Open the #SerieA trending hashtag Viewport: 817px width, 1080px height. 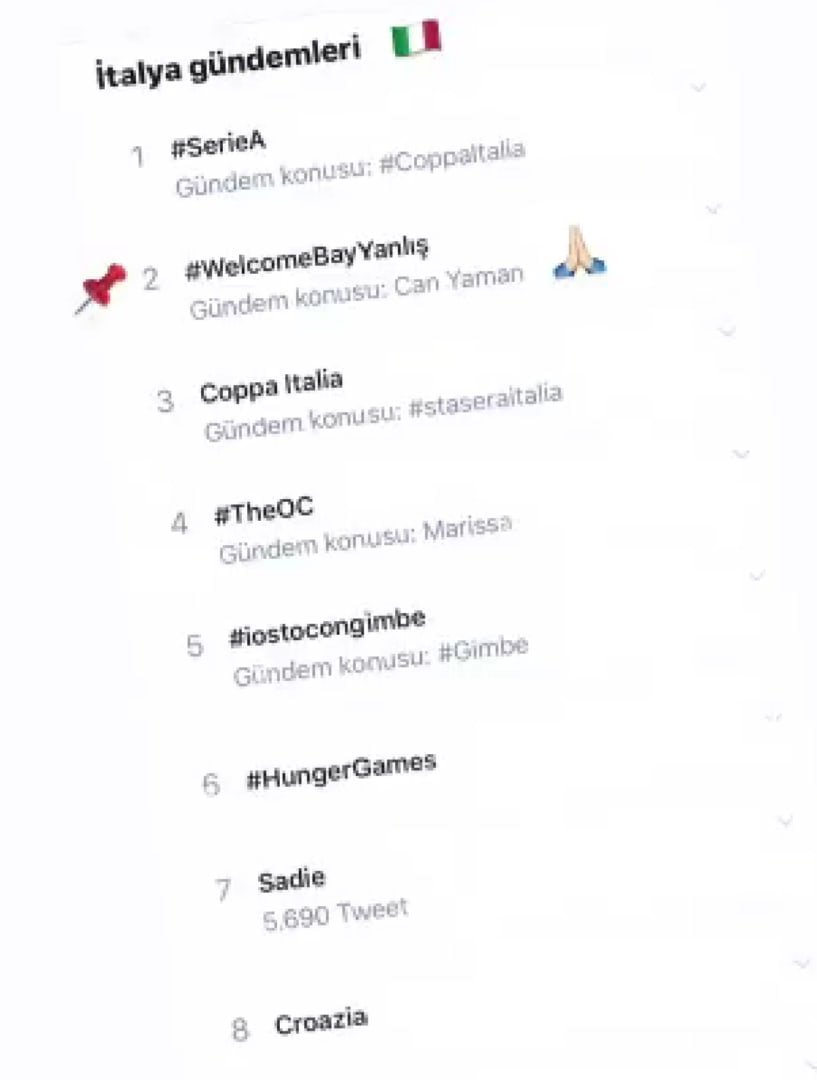click(x=218, y=143)
